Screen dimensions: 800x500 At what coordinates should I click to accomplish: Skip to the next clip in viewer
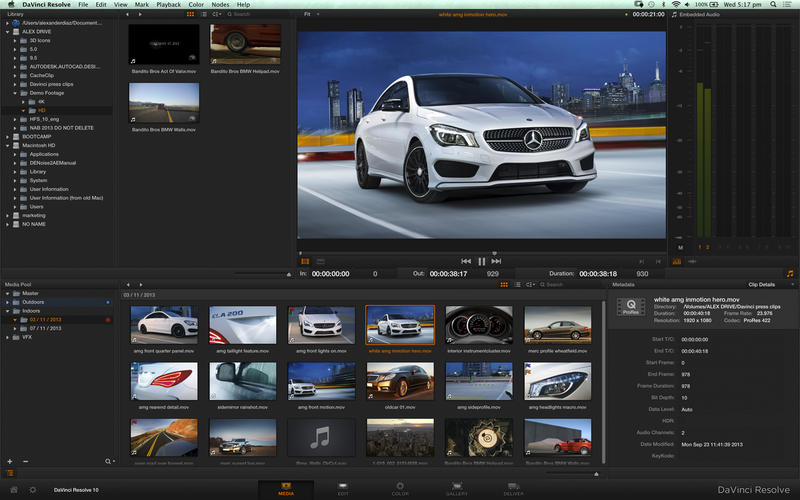tap(496, 261)
